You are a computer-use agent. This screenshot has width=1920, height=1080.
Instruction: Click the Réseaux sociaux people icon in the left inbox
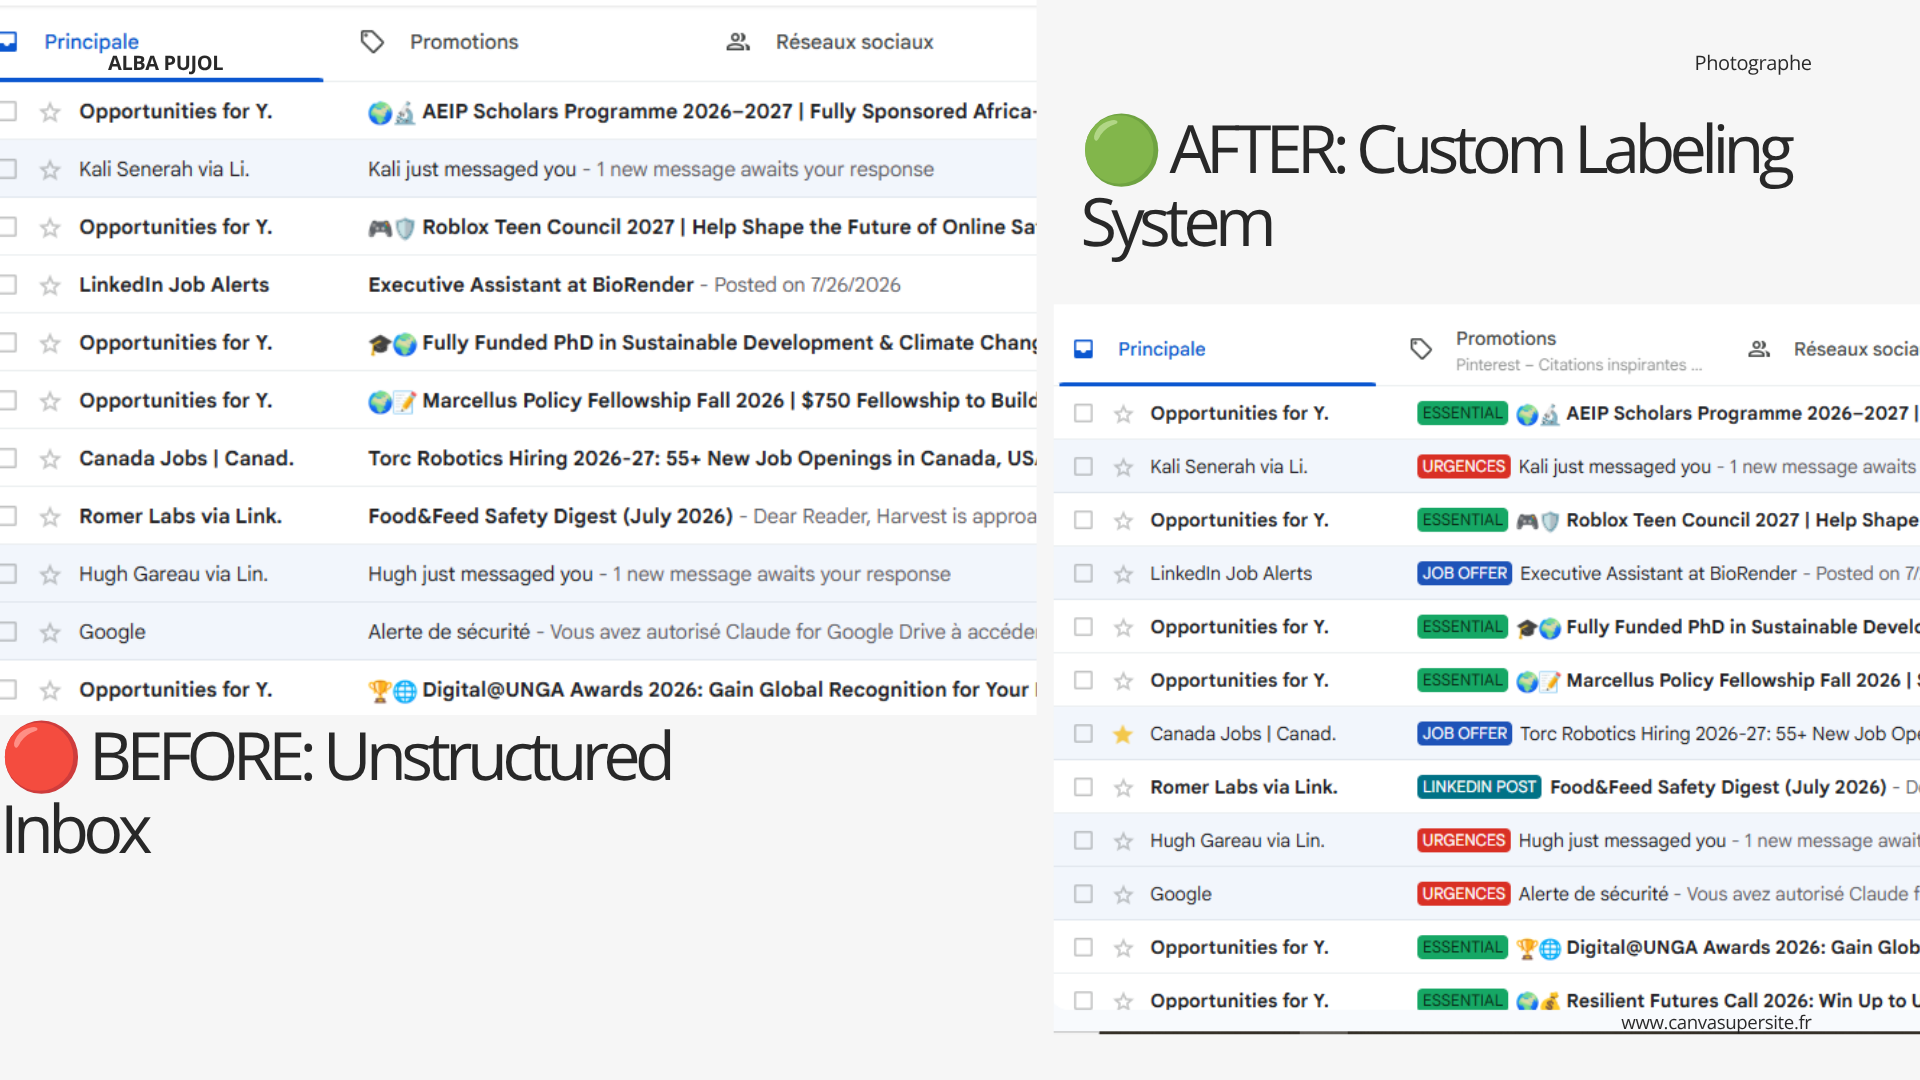coord(738,42)
